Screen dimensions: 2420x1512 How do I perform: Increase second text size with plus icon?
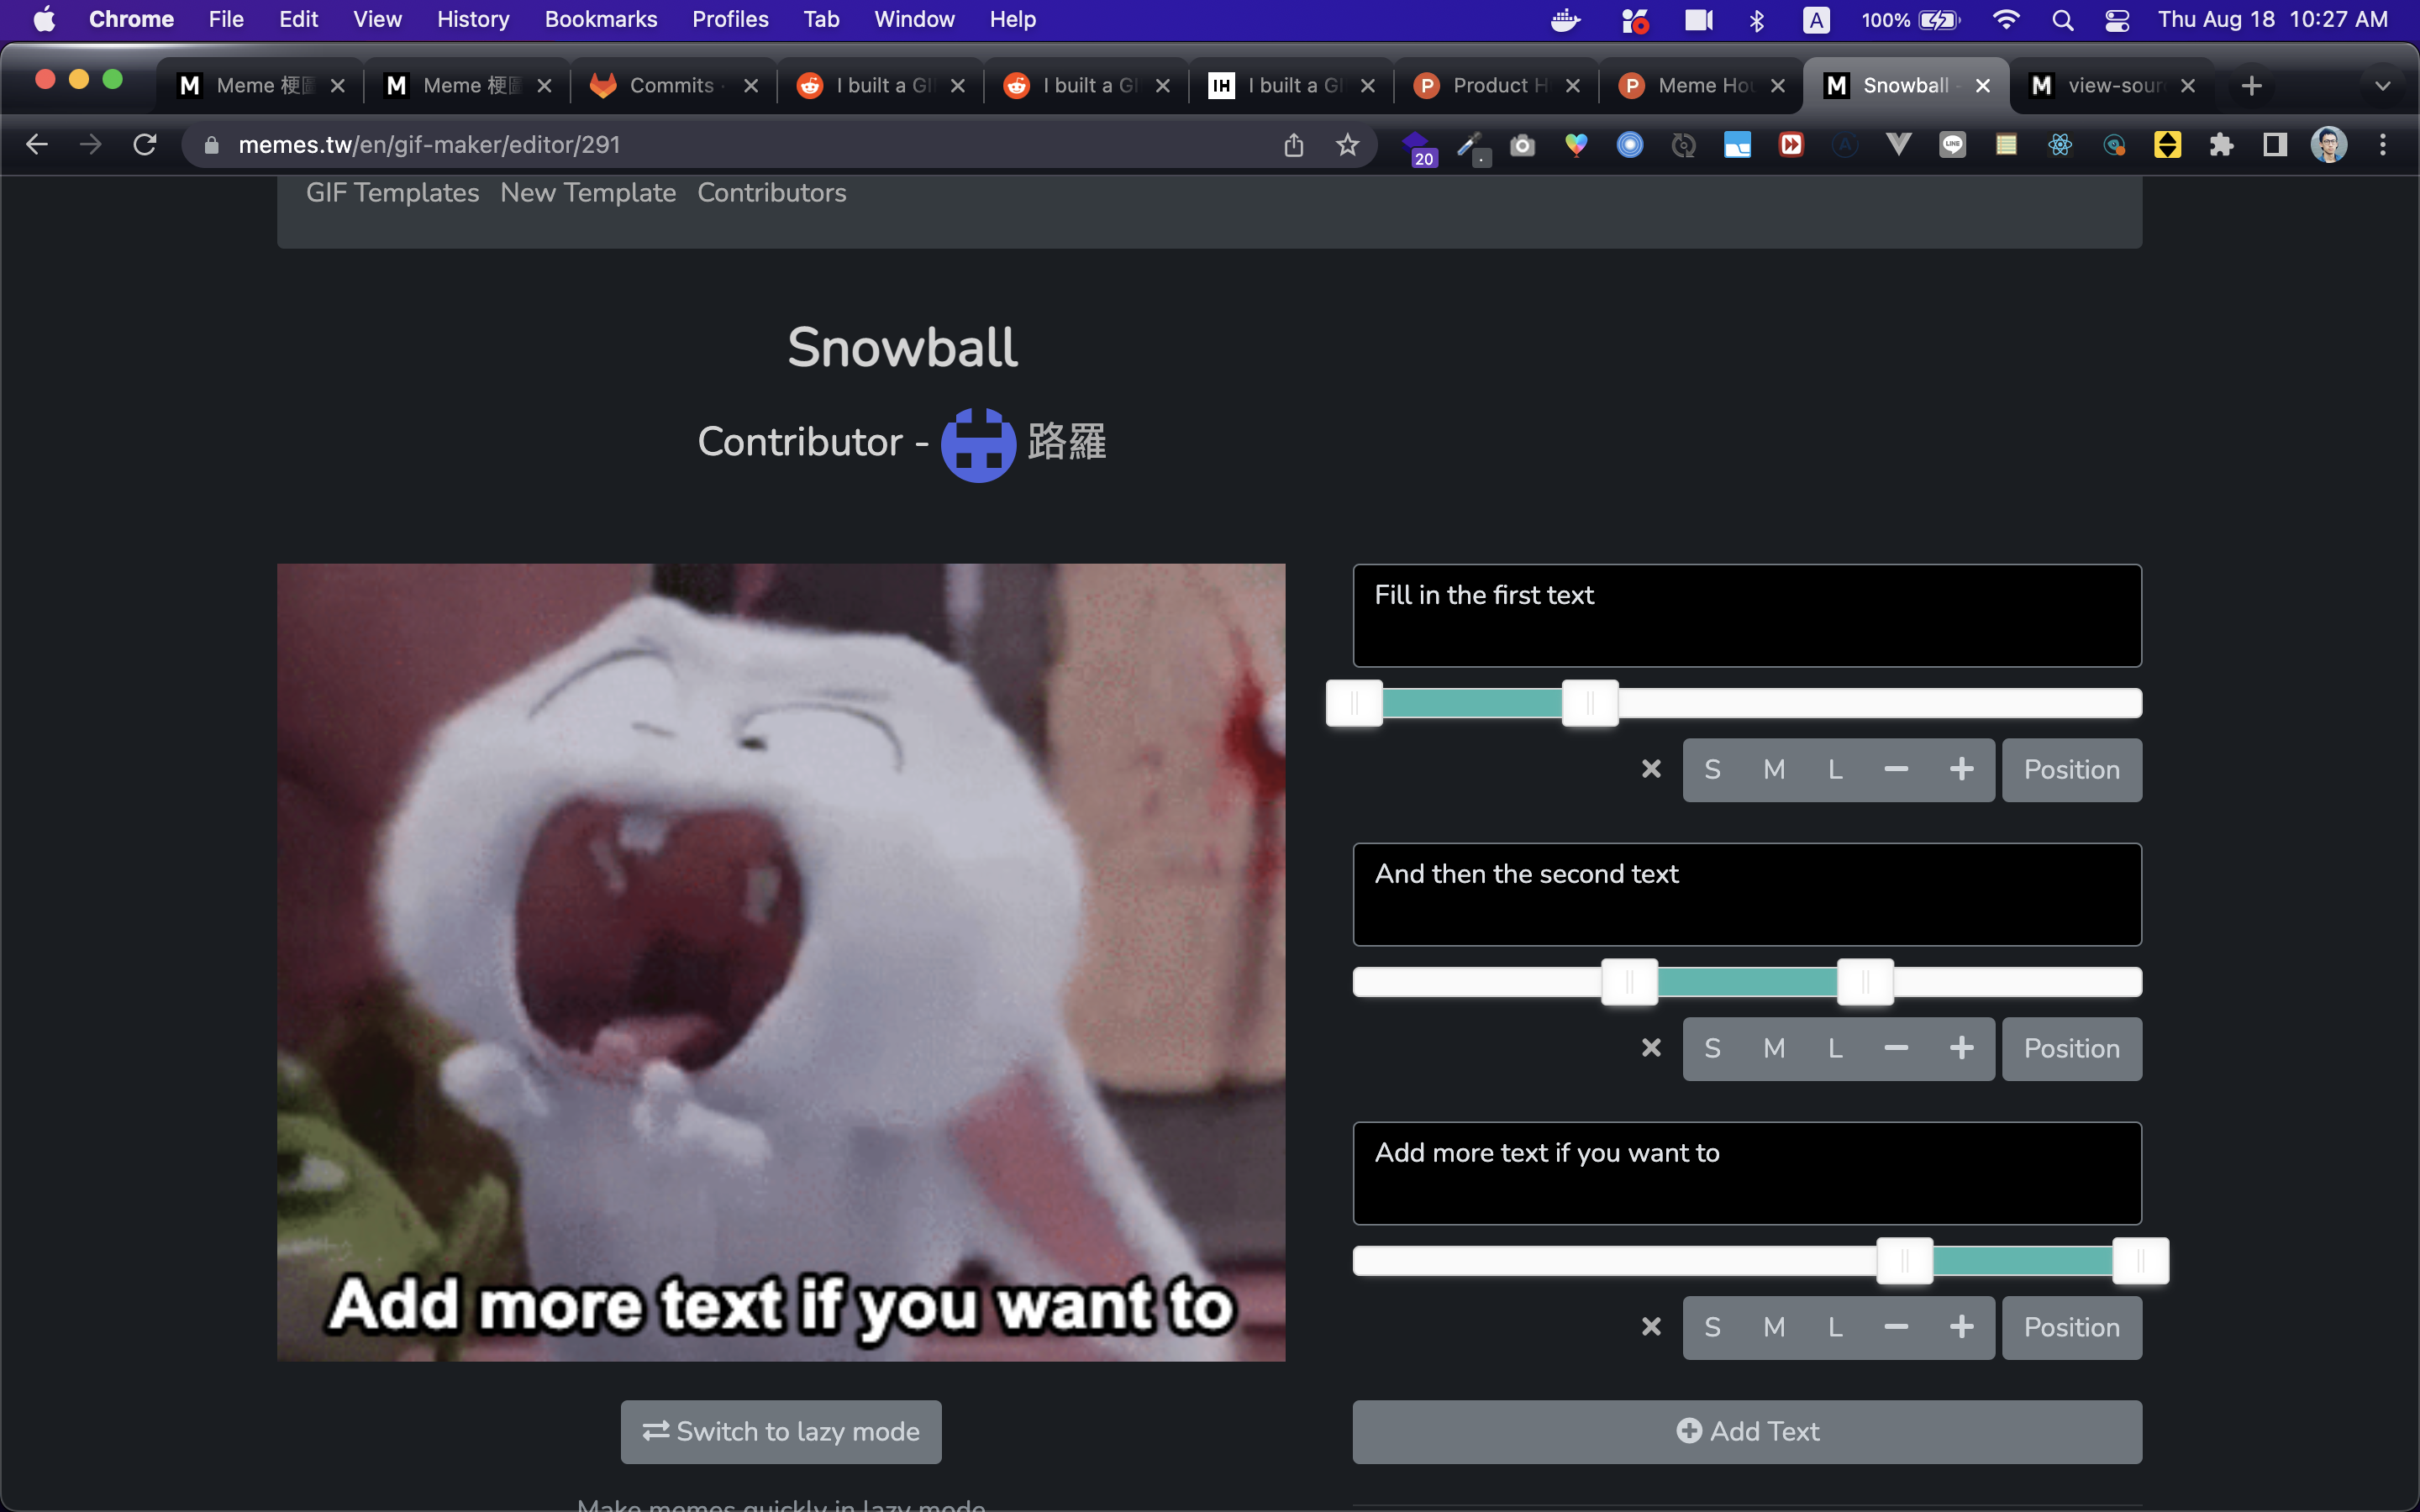[x=1961, y=1048]
